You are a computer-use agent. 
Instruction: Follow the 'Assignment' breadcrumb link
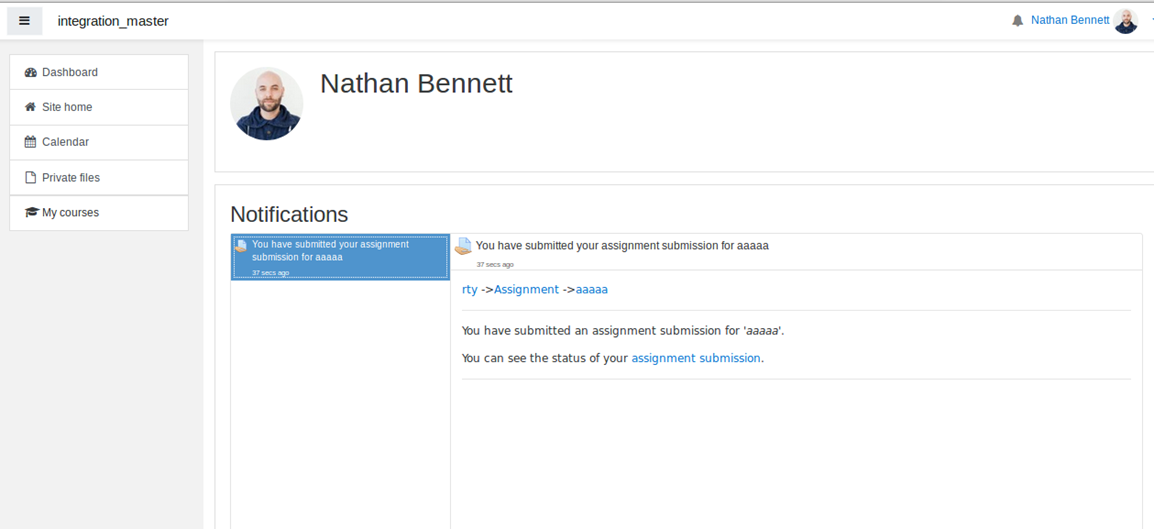point(526,290)
